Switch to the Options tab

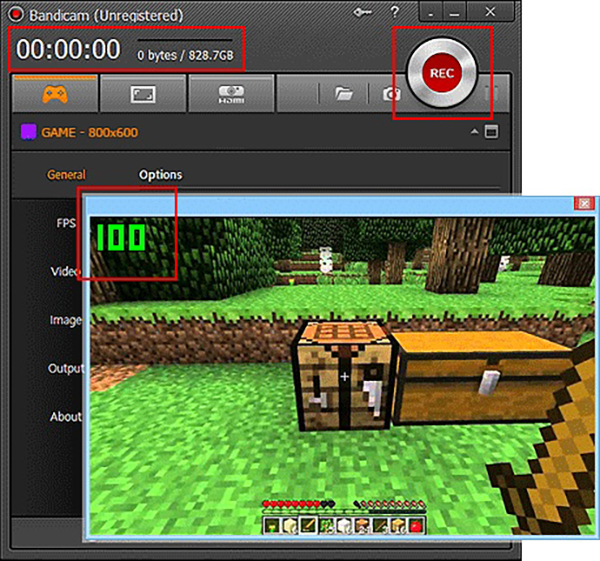coord(160,175)
